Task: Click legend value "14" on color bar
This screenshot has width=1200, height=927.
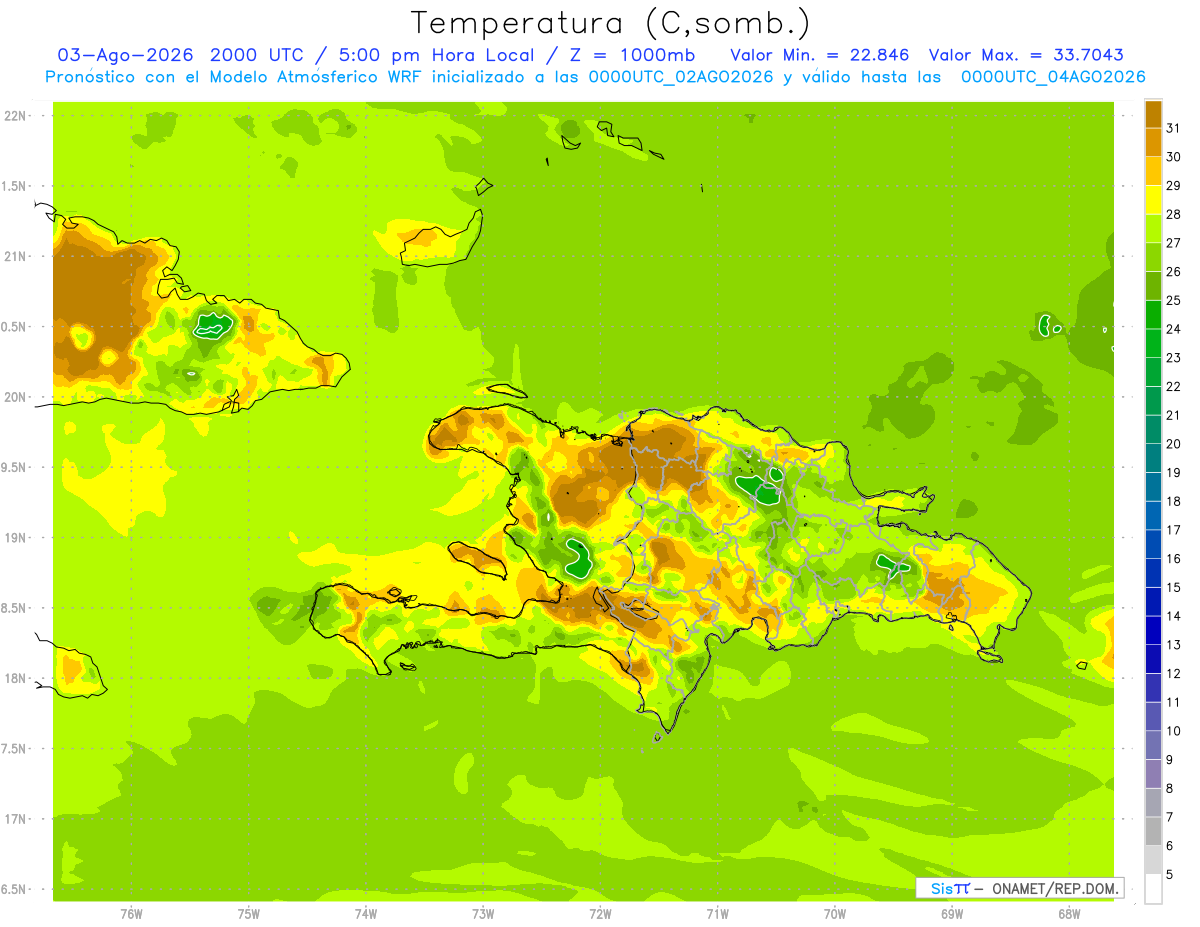Action: (x=1174, y=616)
